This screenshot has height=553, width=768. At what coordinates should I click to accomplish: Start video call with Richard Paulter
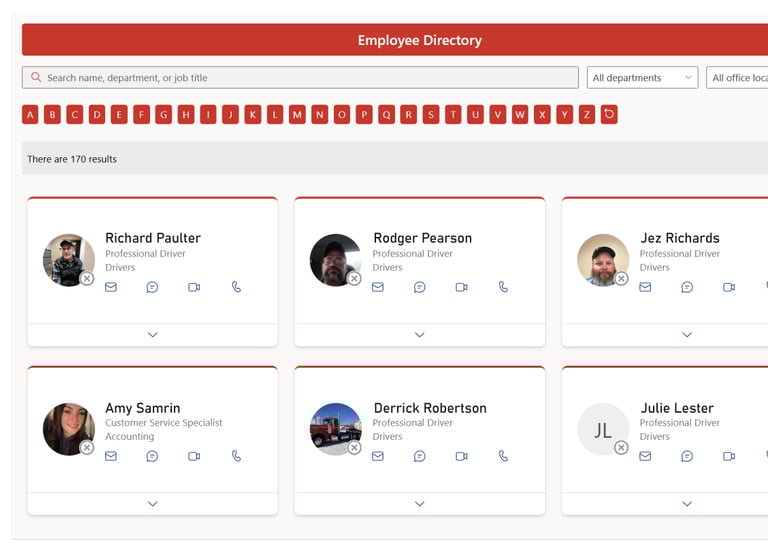point(194,287)
